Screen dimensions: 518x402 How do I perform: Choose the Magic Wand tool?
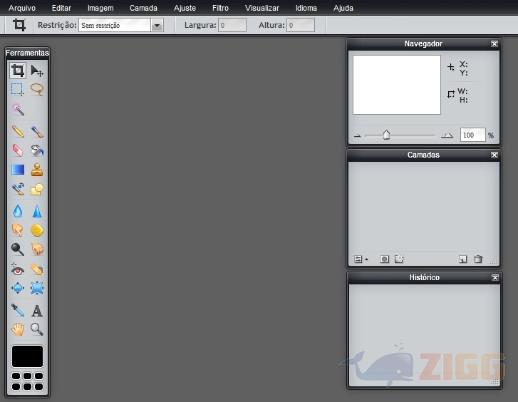pos(18,109)
